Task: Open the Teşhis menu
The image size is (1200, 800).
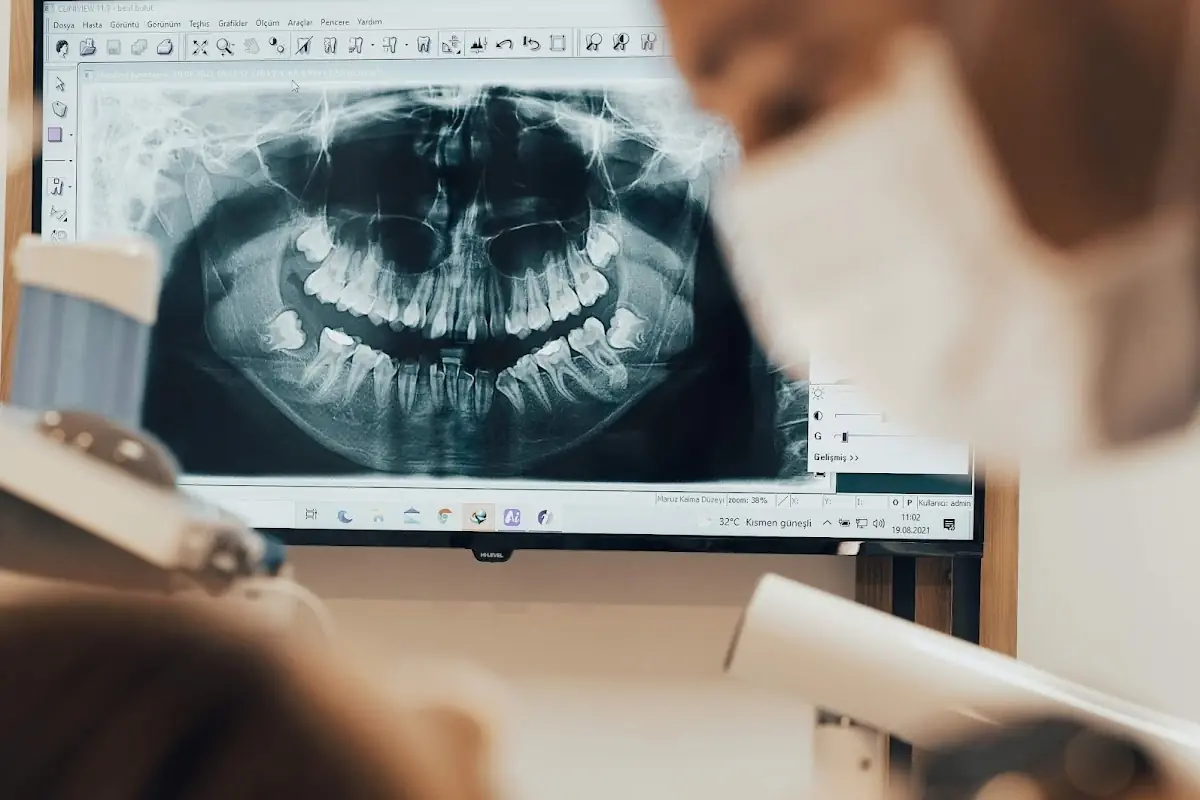Action: tap(200, 23)
